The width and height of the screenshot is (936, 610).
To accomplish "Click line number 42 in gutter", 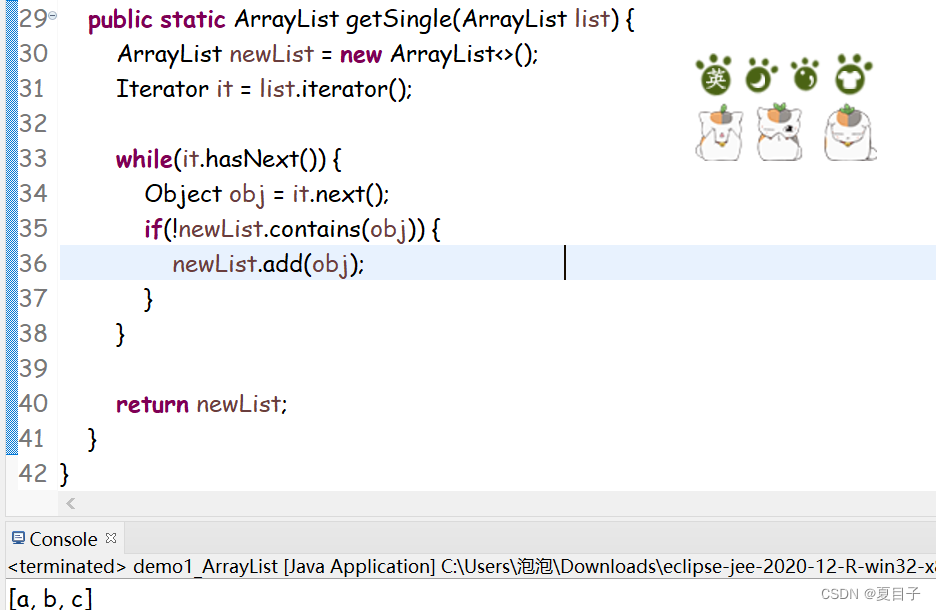I will coord(32,473).
